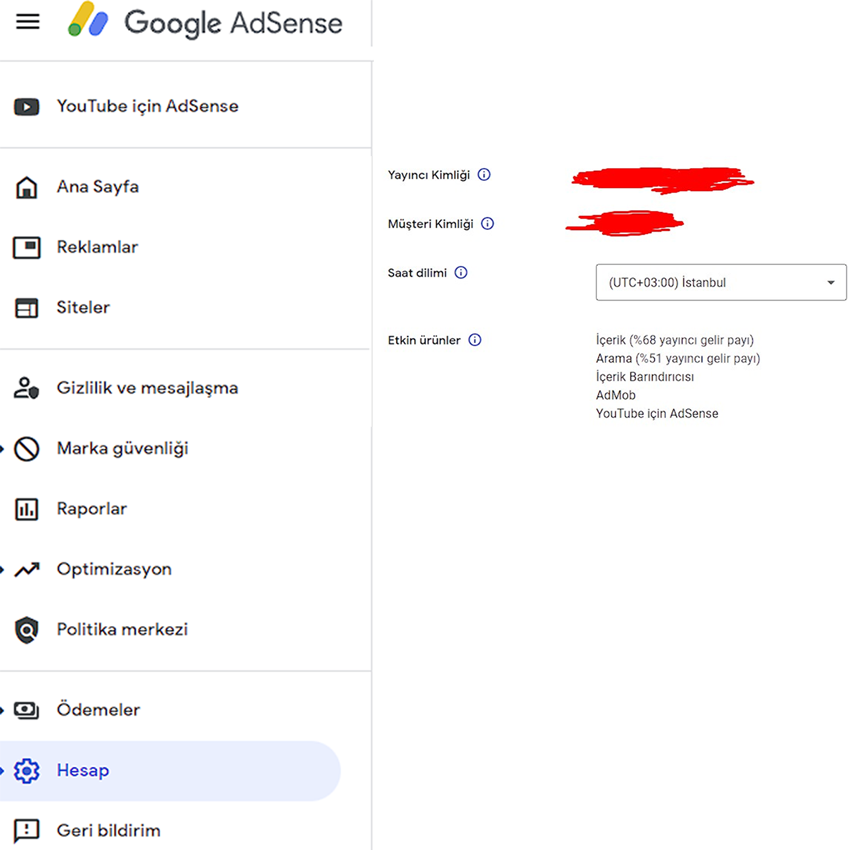Click 'Arama (%51 yayıncı gelir payı)' text
850x850 pixels.
(x=678, y=358)
